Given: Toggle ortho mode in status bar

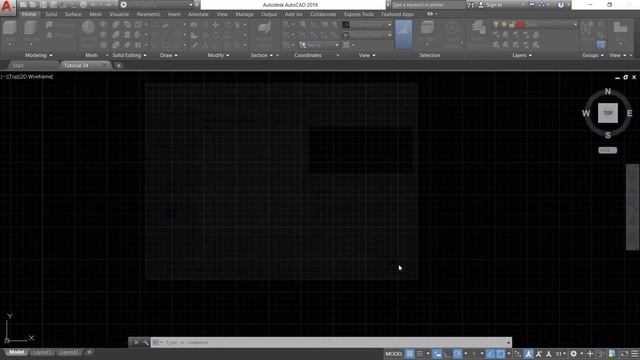Looking at the screenshot, I should [447, 354].
